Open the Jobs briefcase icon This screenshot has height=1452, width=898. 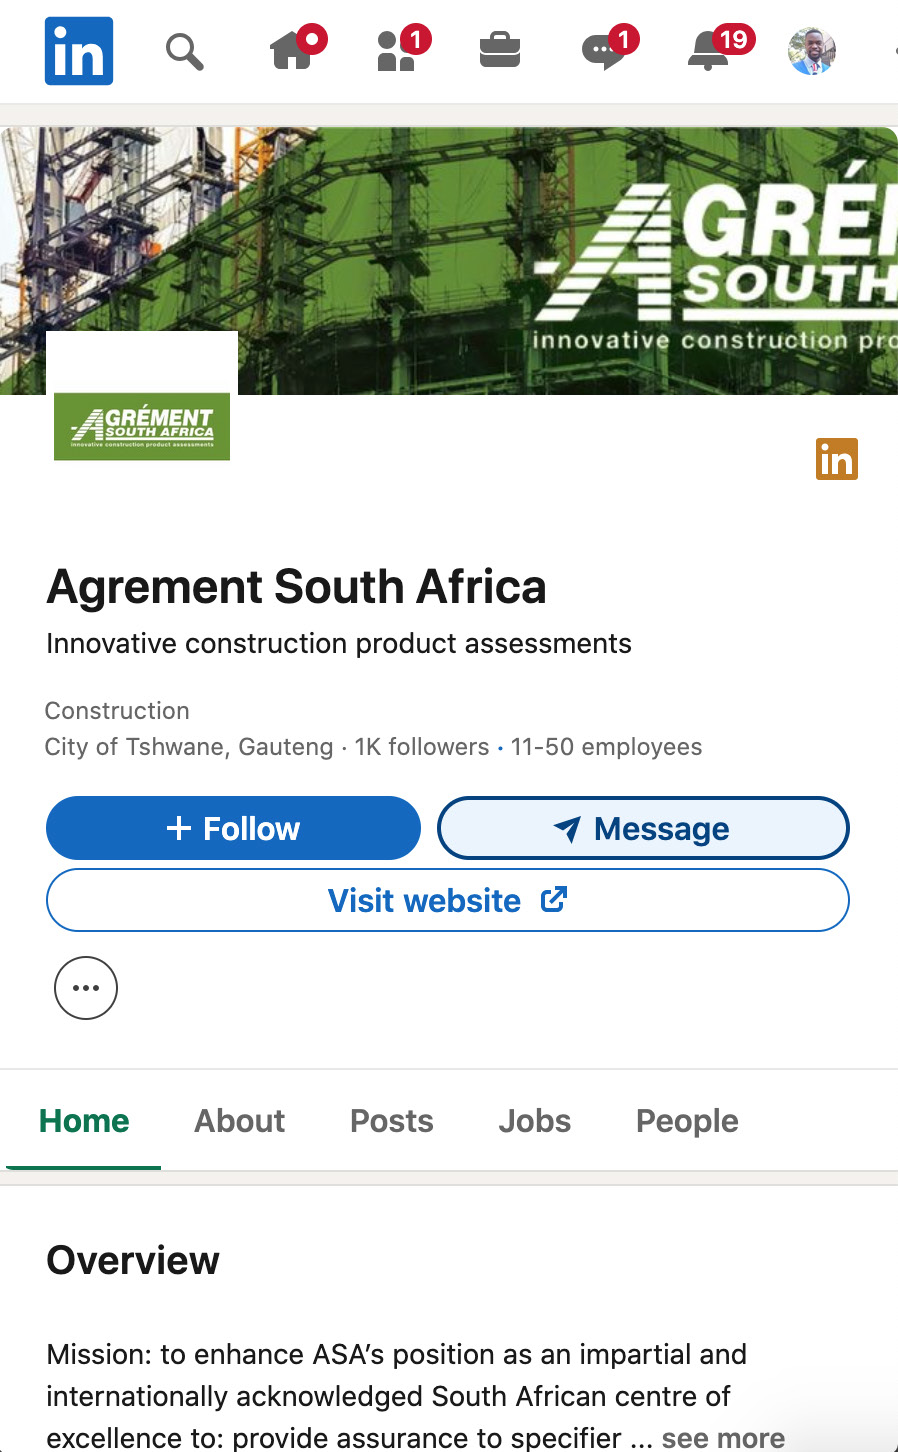(500, 50)
